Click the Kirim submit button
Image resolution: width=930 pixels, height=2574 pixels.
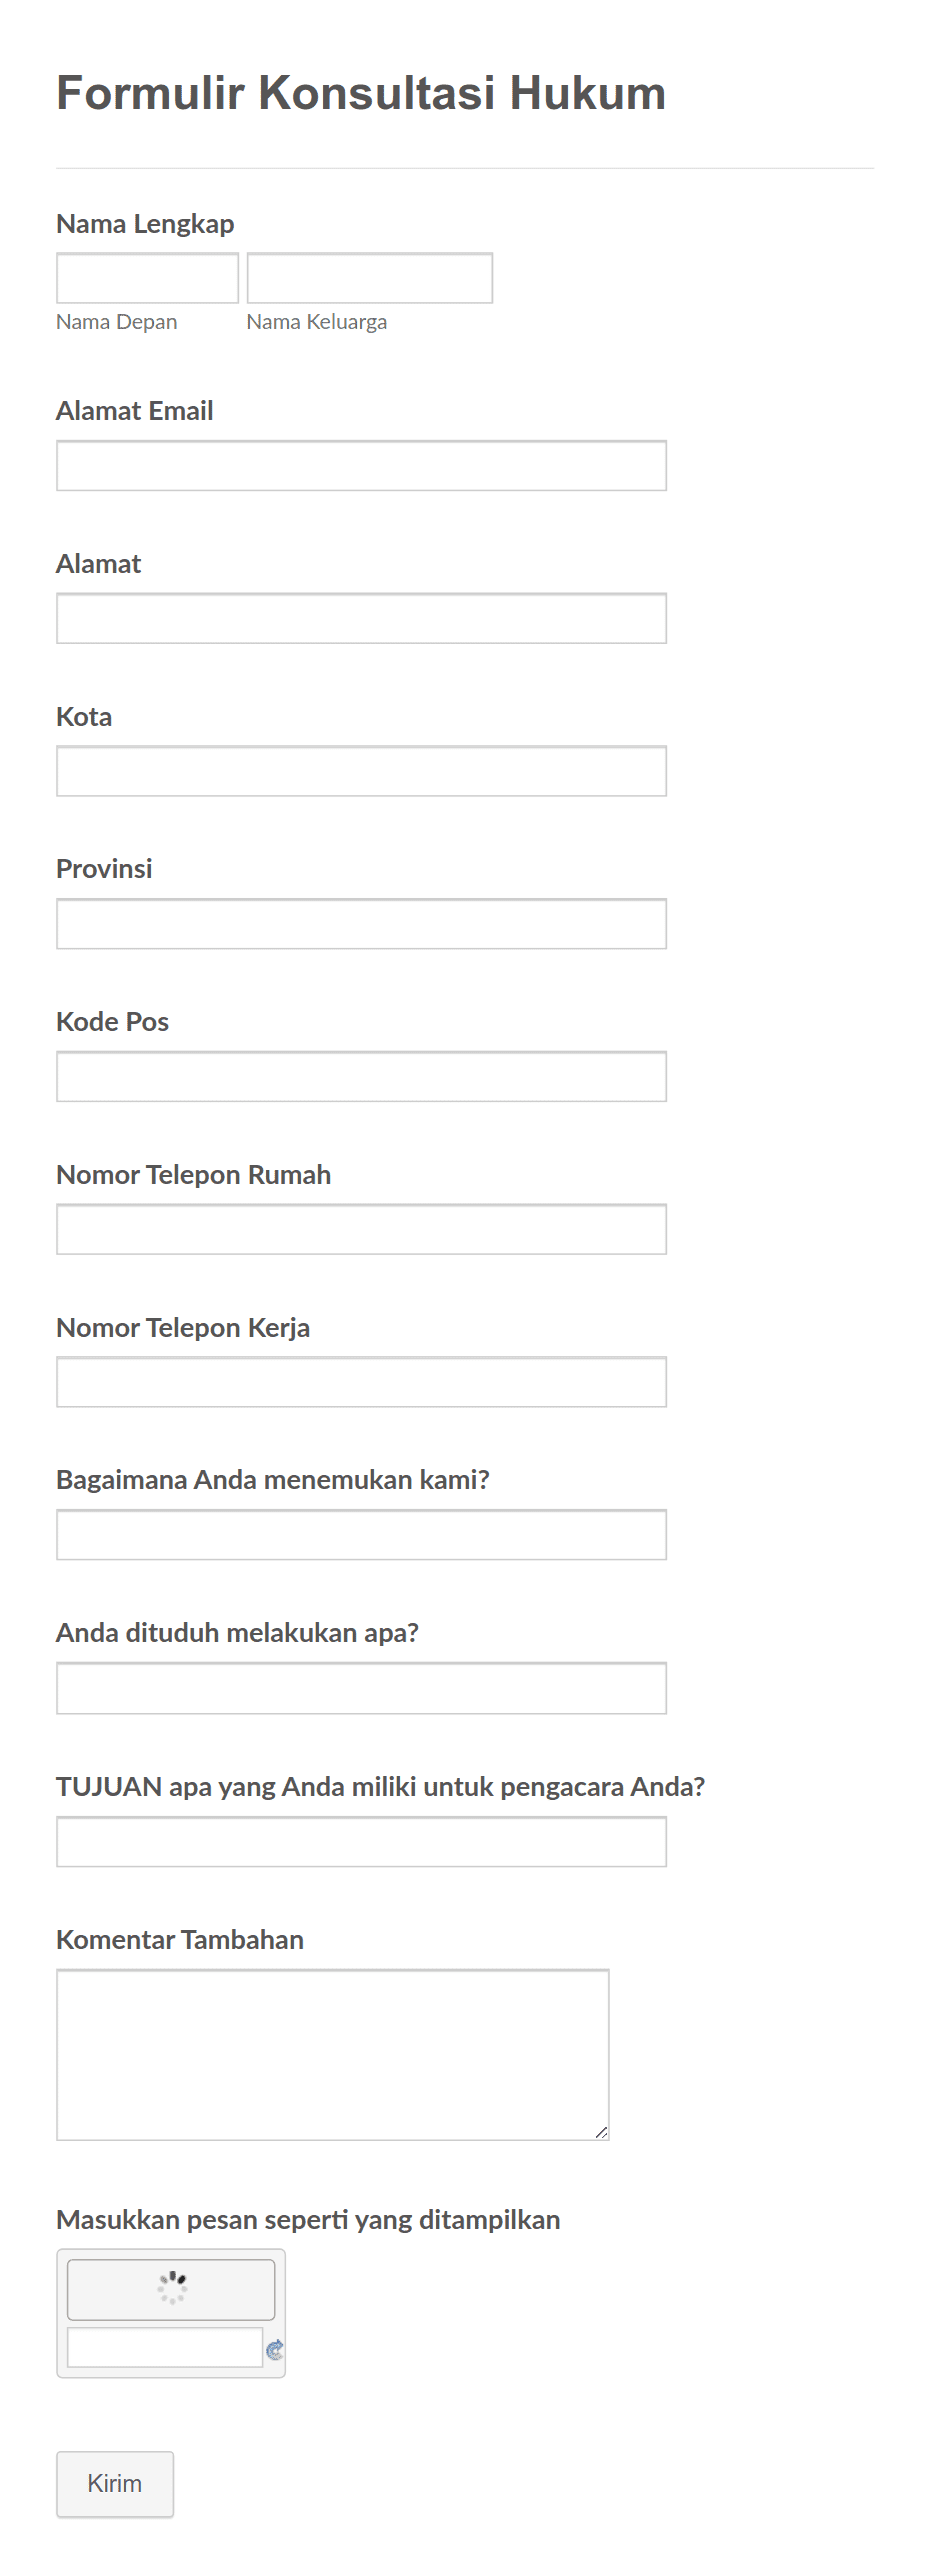tap(114, 2483)
